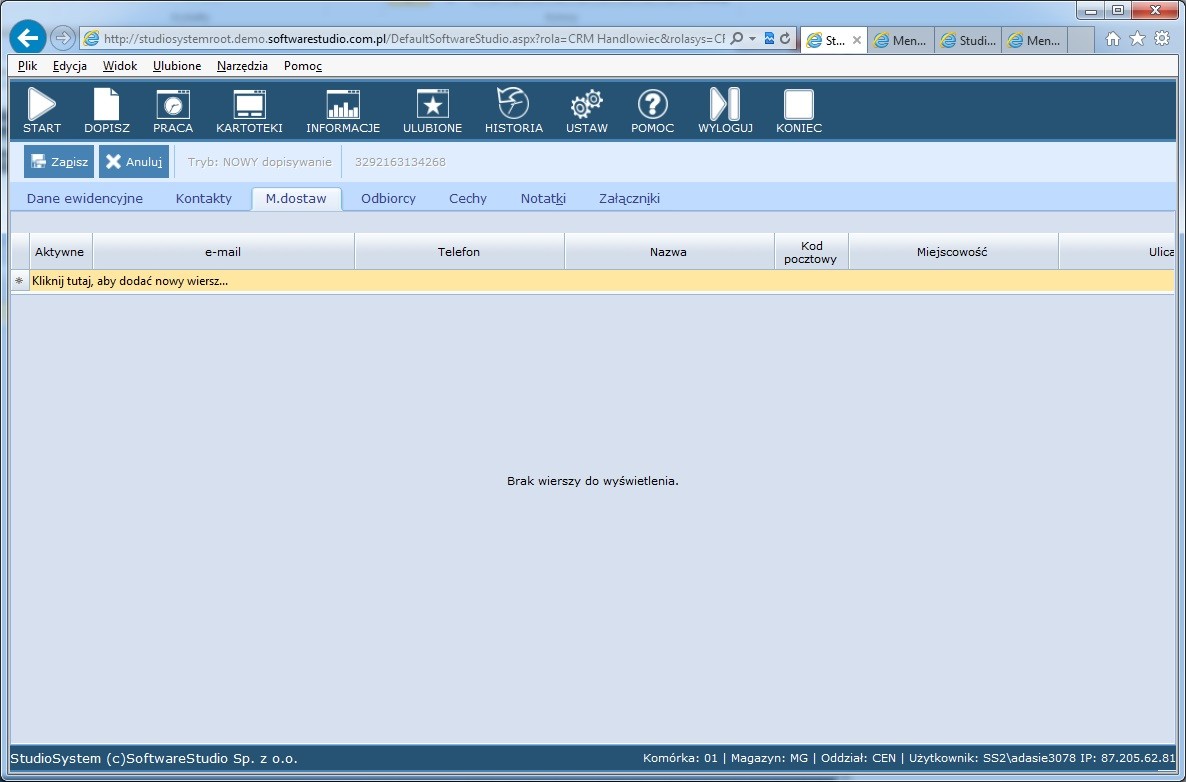This screenshot has height=782, width=1186.
Task: Open KARTOTEKI from the toolbar
Action: coord(249,105)
